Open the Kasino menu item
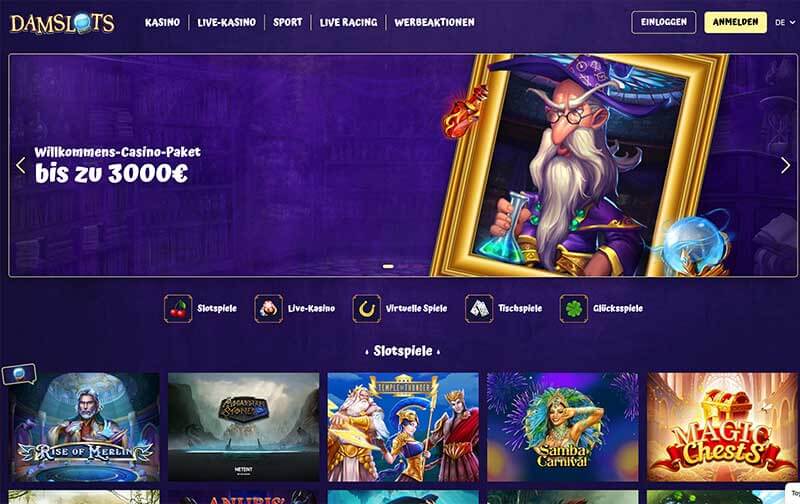The height and width of the screenshot is (504, 800). coord(162,22)
